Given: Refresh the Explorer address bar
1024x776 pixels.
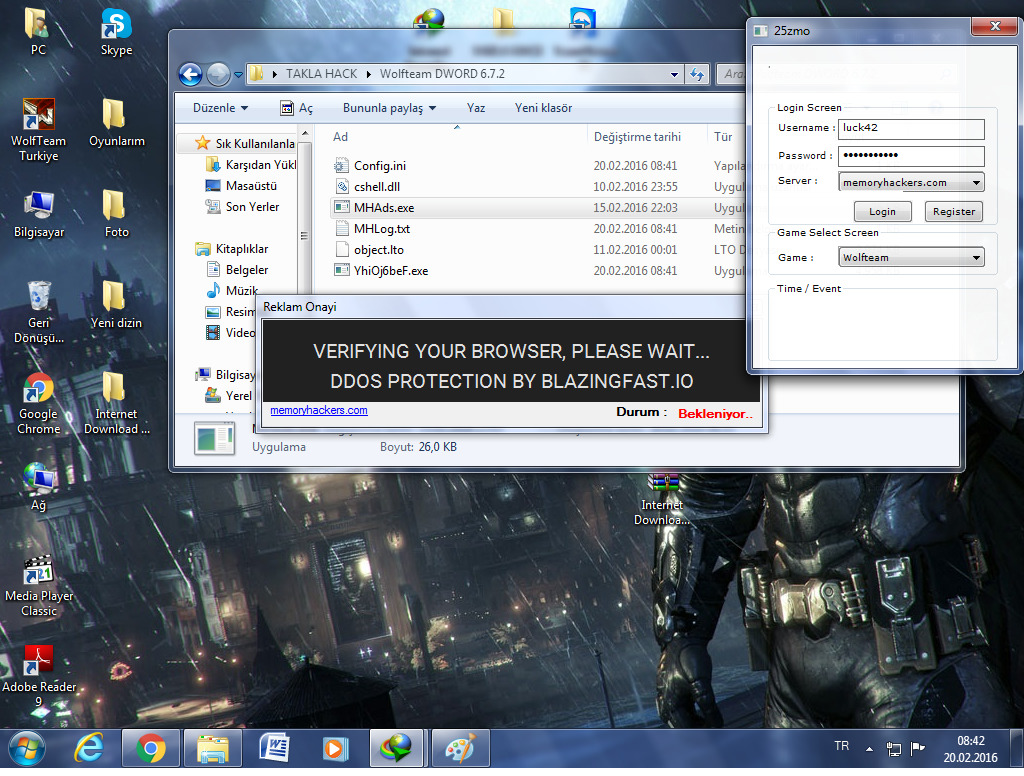Looking at the screenshot, I should (697, 74).
